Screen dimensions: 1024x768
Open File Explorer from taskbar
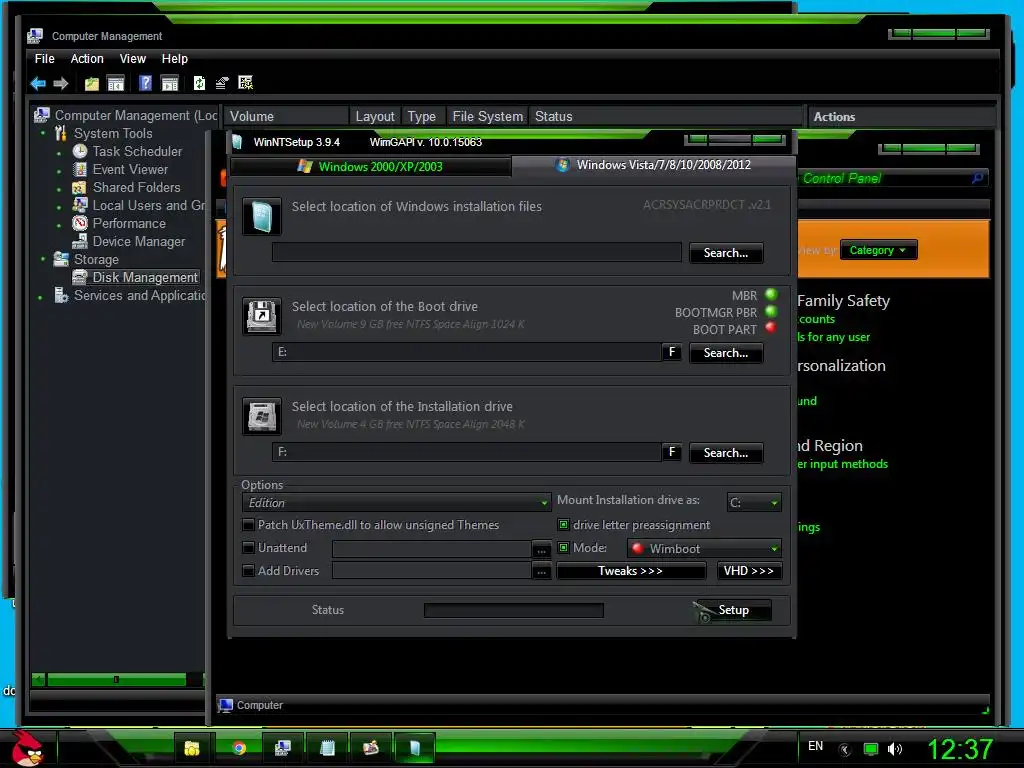click(x=191, y=748)
